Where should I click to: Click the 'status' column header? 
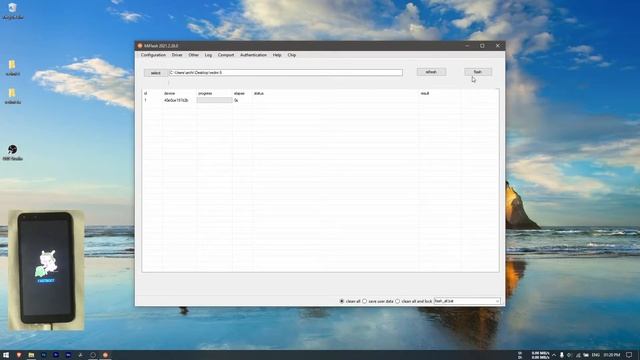pos(259,93)
